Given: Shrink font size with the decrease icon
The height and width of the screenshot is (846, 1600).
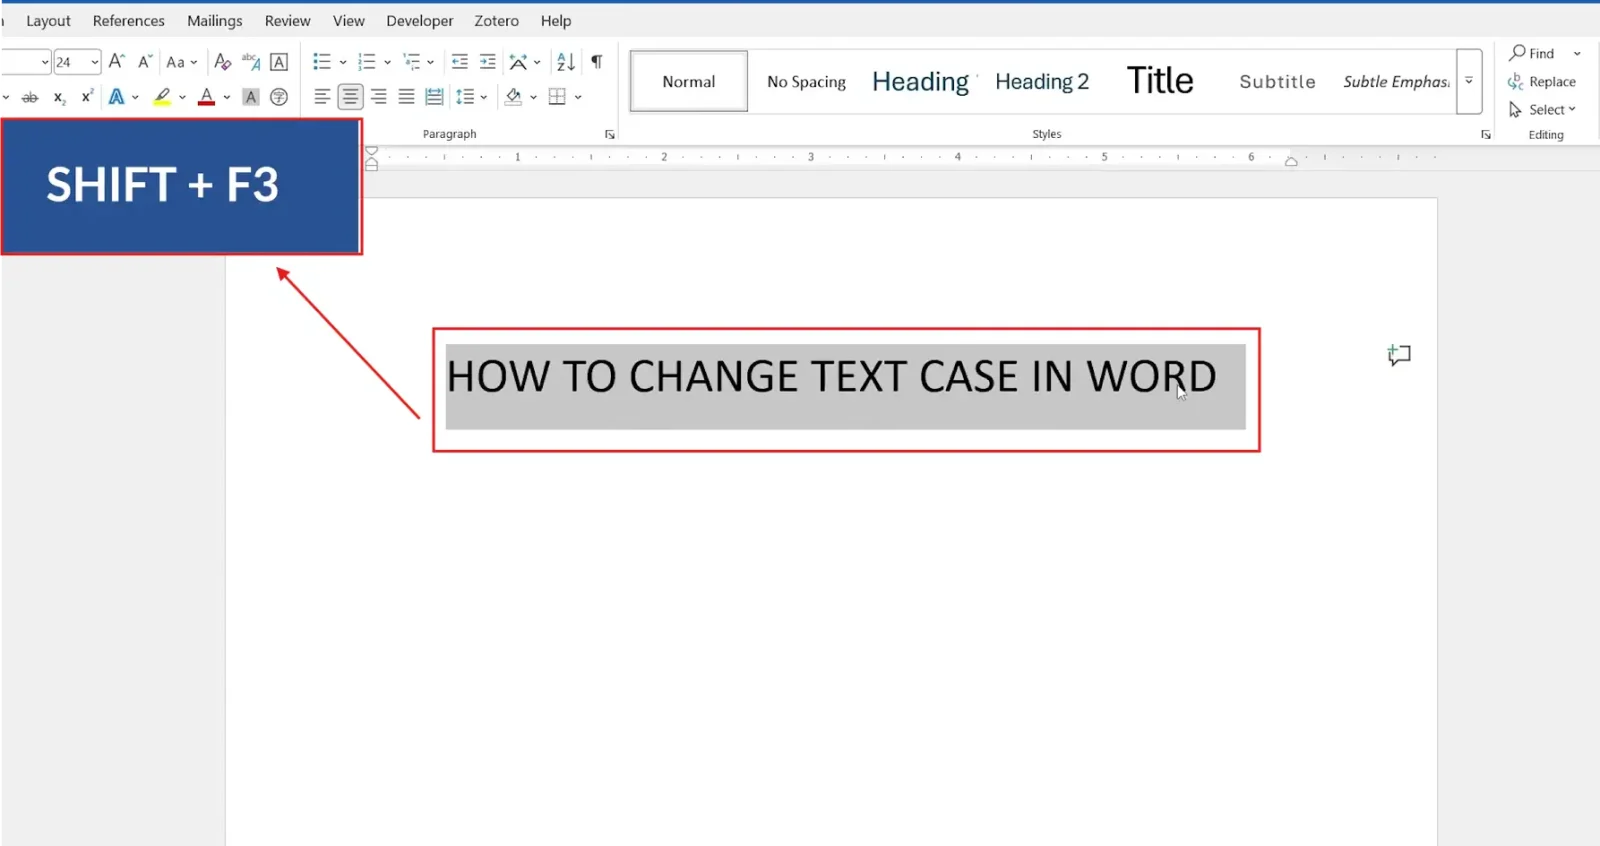Looking at the screenshot, I should pyautogui.click(x=144, y=62).
